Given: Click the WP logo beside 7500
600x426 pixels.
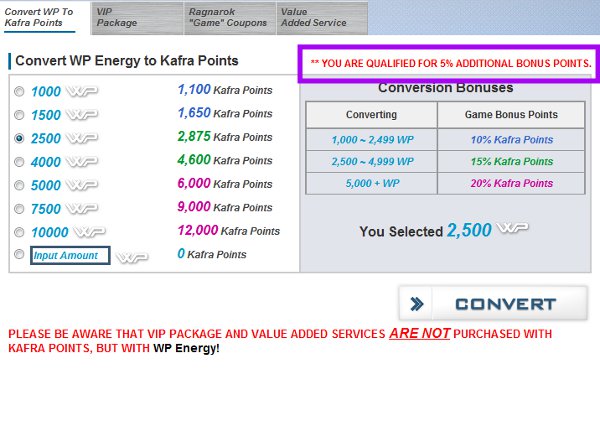Looking at the screenshot, I should tap(82, 209).
